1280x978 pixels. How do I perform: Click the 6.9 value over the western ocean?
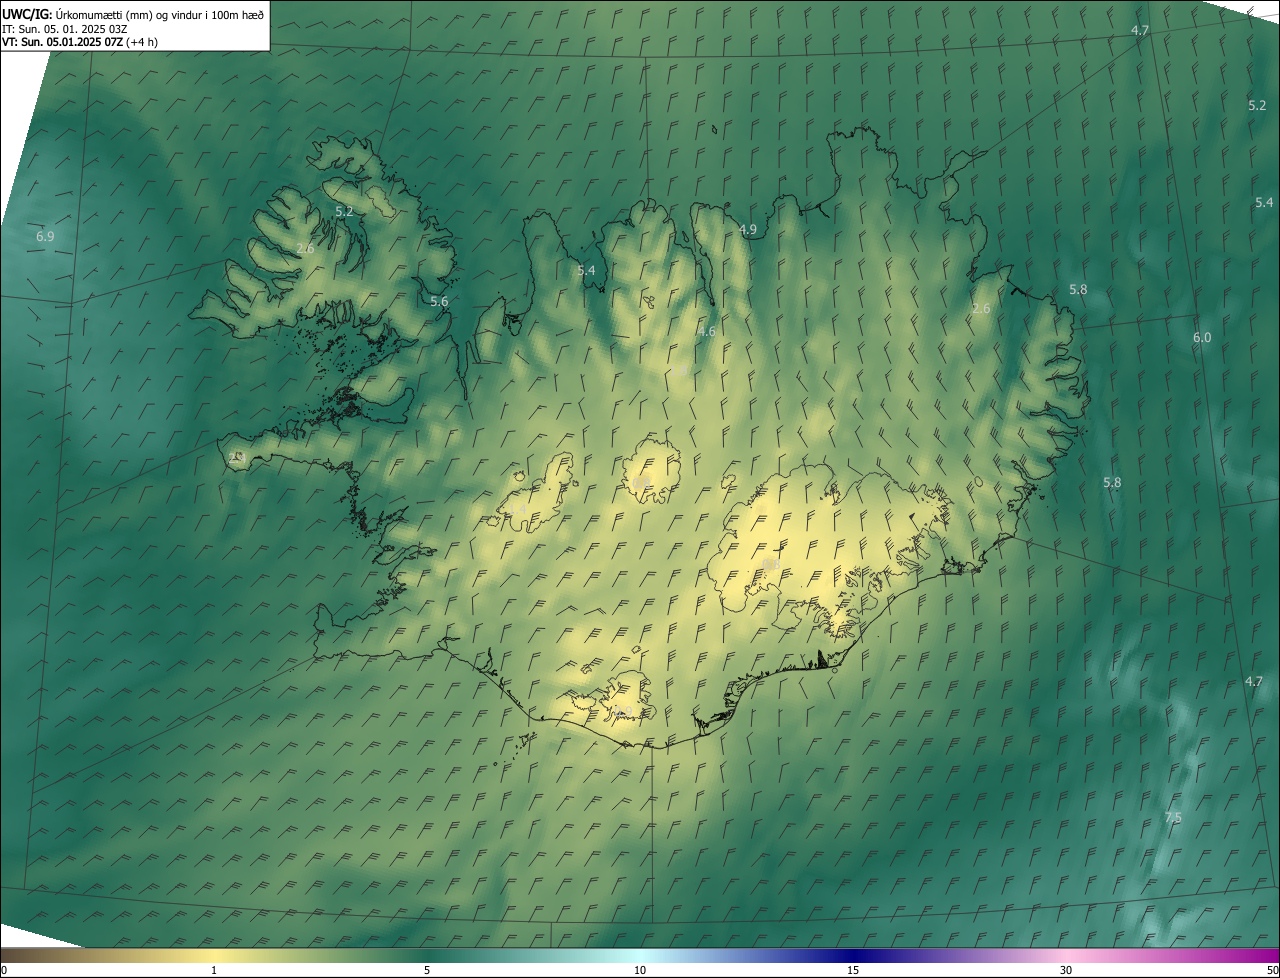[x=45, y=237]
